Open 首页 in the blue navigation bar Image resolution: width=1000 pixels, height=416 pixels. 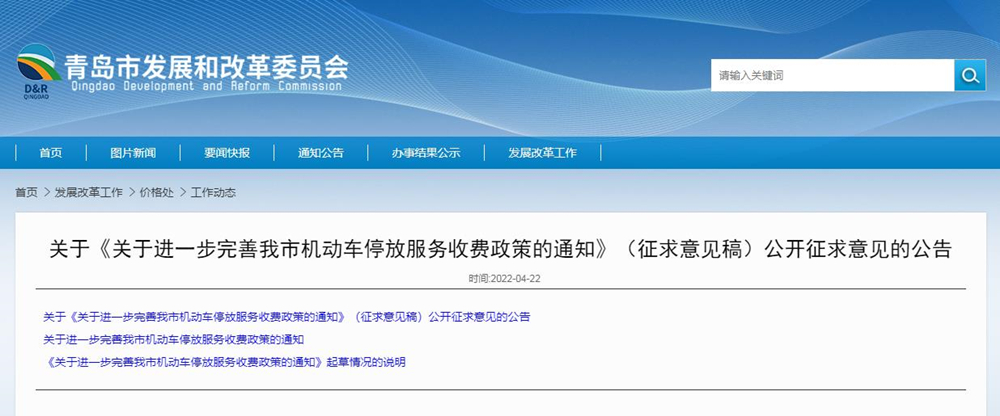click(51, 153)
